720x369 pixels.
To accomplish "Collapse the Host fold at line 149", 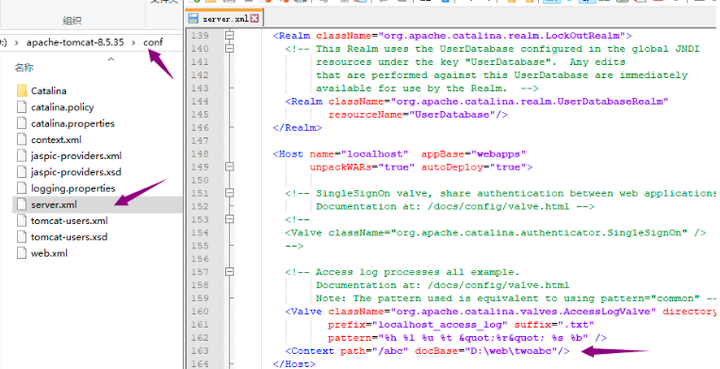I will [229, 167].
